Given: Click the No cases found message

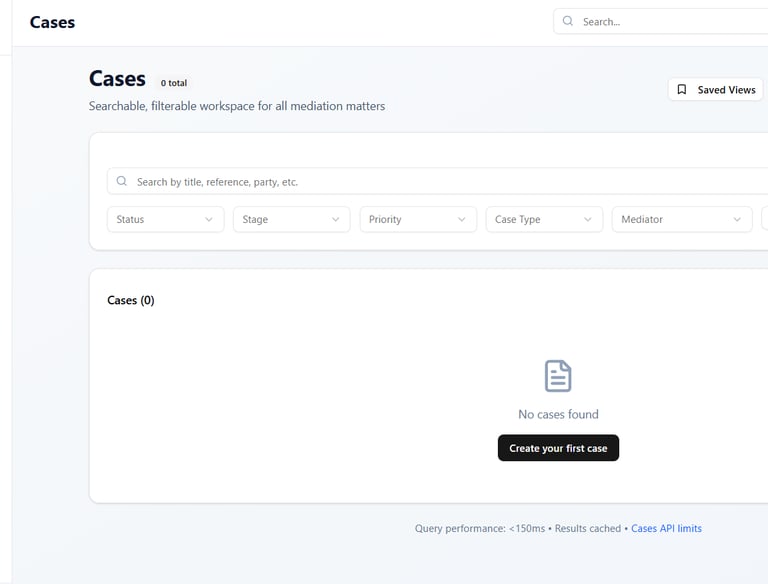Looking at the screenshot, I should click(558, 414).
